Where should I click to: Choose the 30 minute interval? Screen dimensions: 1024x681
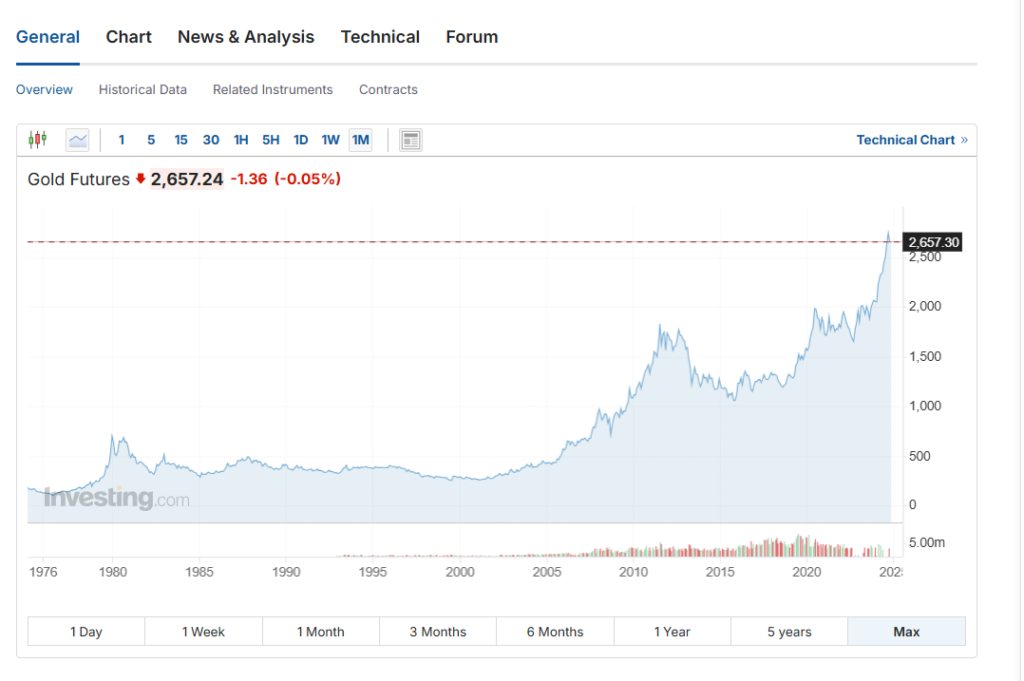tap(211, 140)
